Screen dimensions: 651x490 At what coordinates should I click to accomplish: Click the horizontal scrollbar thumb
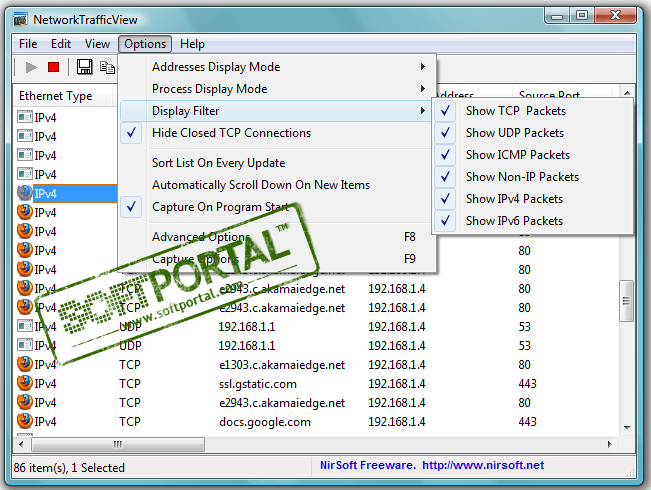(118, 444)
